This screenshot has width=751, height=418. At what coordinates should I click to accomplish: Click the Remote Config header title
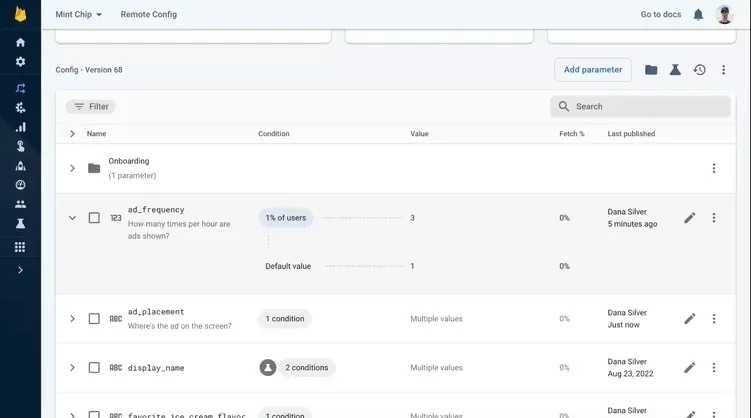pos(148,14)
